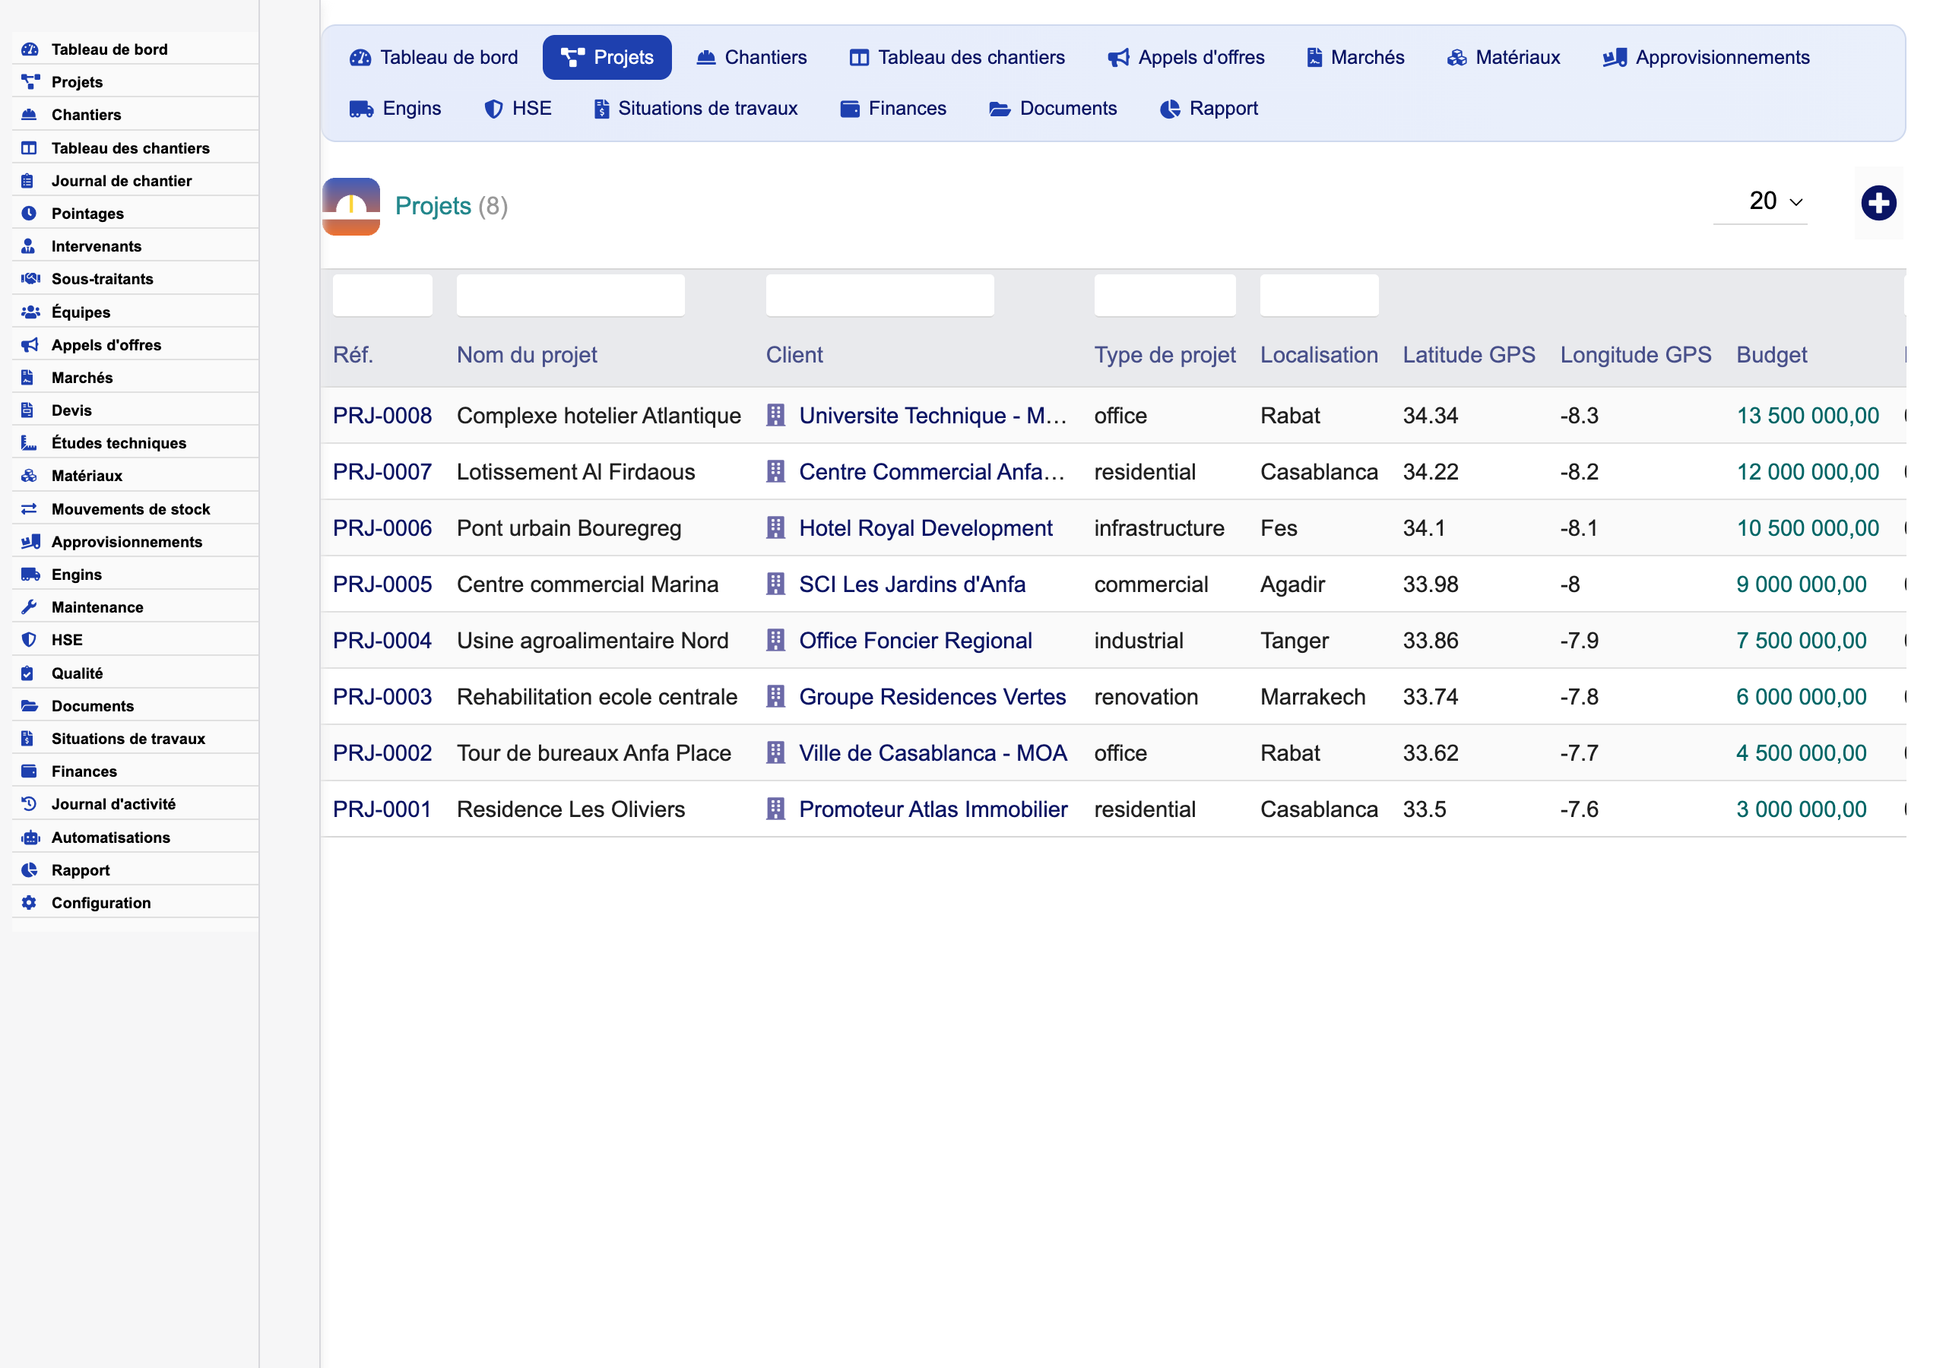Click the building icon beside Ville de Casablanca - MOA

(775, 753)
